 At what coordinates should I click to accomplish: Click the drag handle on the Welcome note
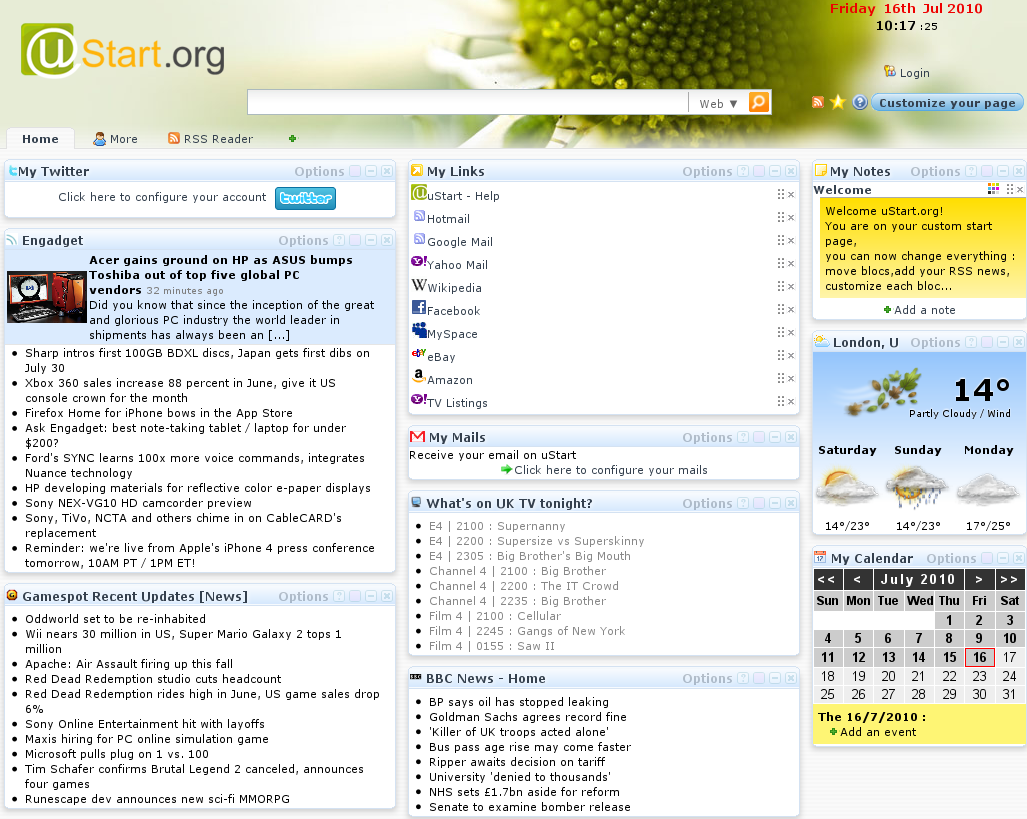point(1009,189)
